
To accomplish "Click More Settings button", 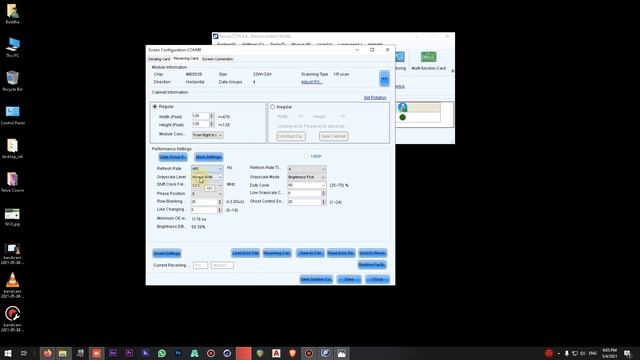I will tap(209, 157).
